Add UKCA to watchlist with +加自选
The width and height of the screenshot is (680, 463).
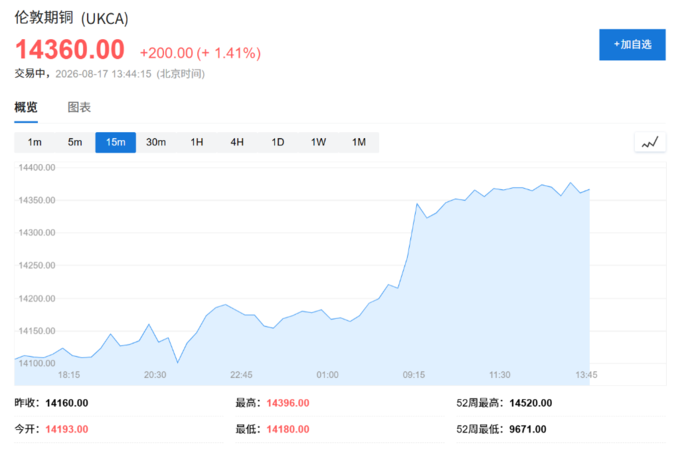[632, 45]
